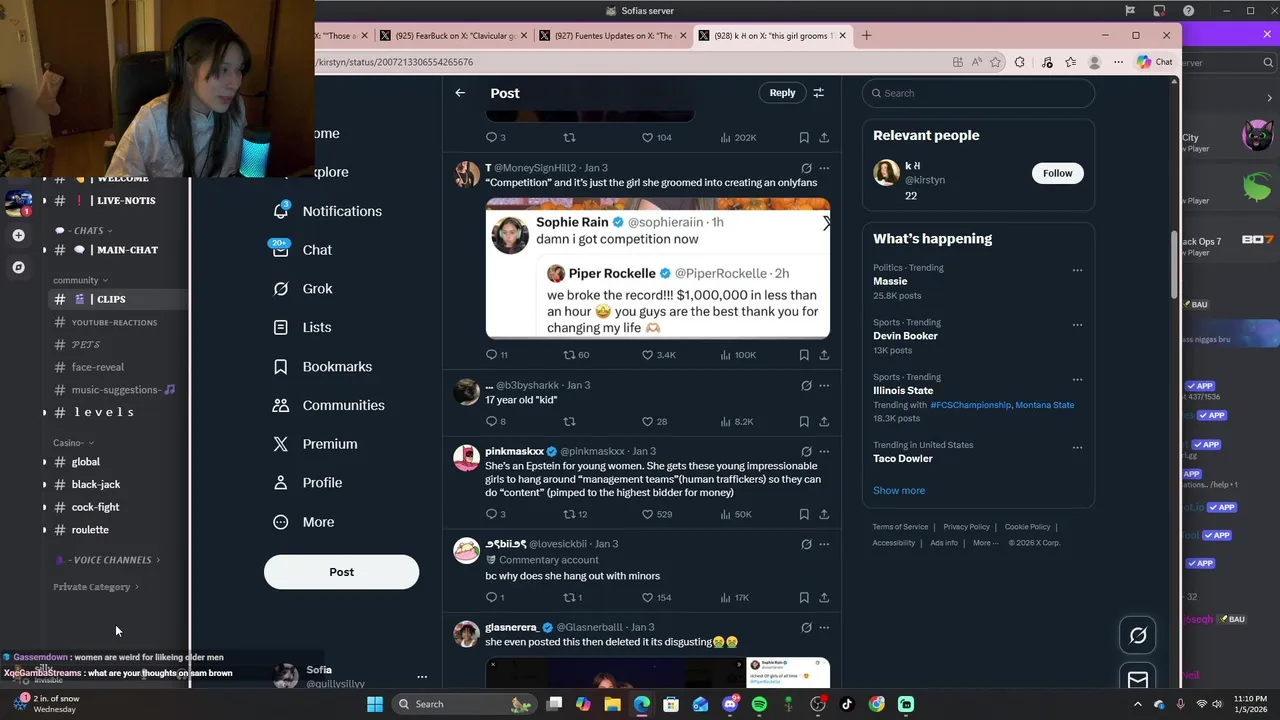The width and height of the screenshot is (1280, 720).
Task: Open TikTok from Windows taskbar
Action: tap(847, 704)
